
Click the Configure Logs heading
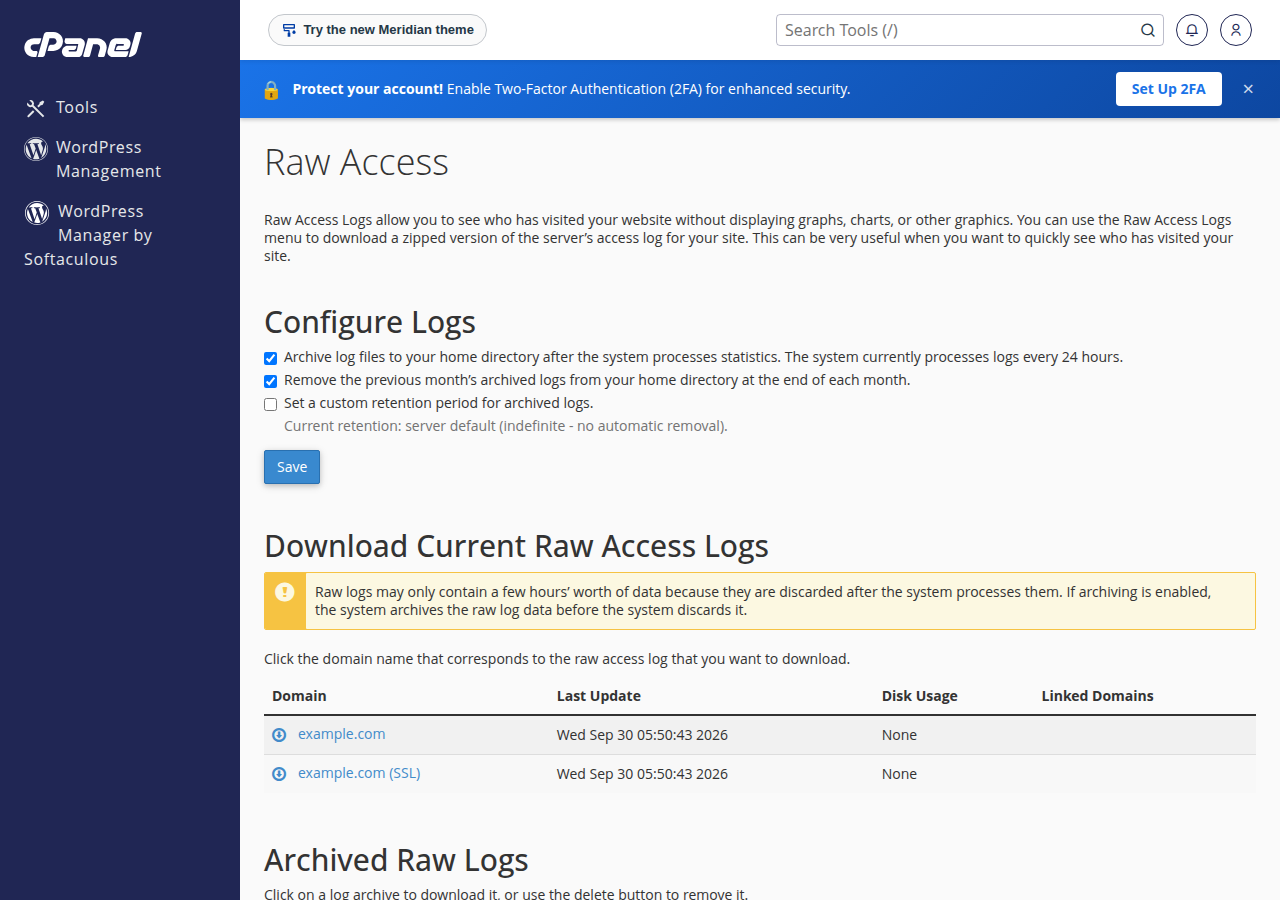click(370, 322)
